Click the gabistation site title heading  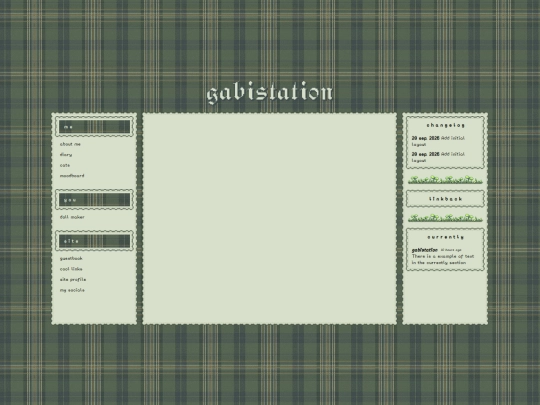tap(270, 93)
